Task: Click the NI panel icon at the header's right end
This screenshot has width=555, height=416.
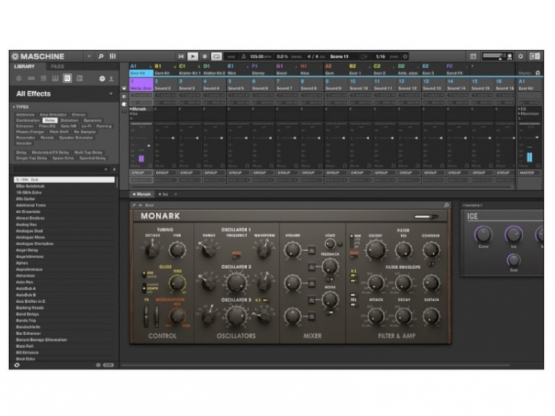Action: (x=534, y=56)
